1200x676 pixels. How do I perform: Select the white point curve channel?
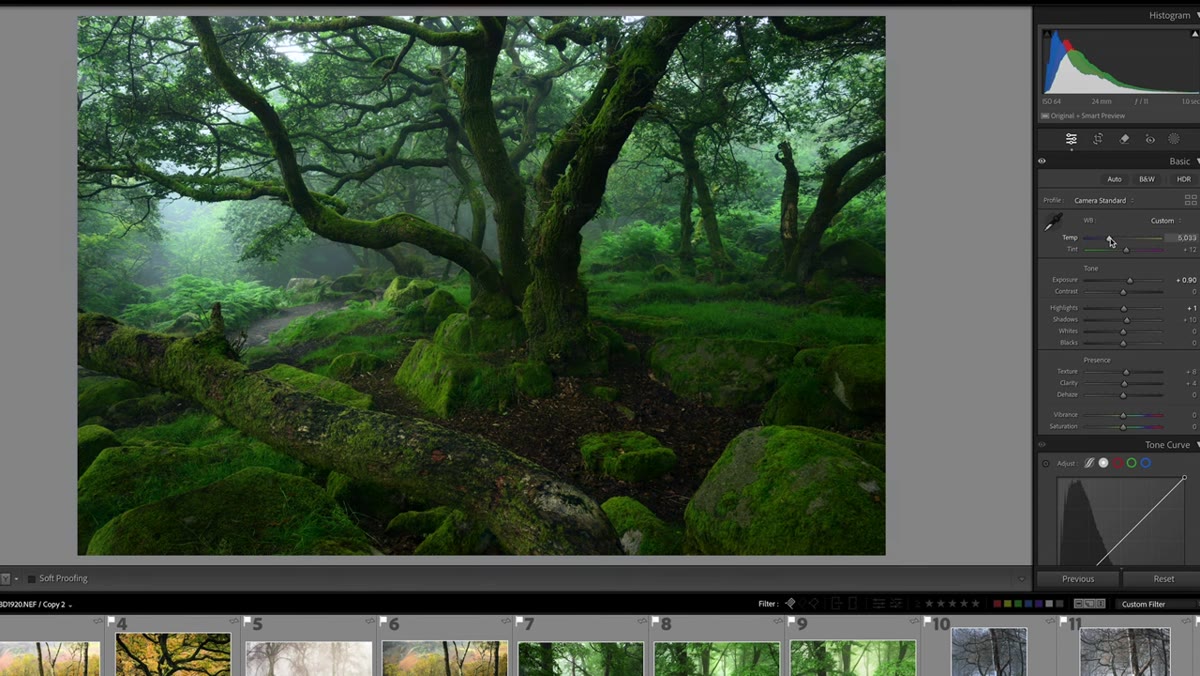(1103, 463)
